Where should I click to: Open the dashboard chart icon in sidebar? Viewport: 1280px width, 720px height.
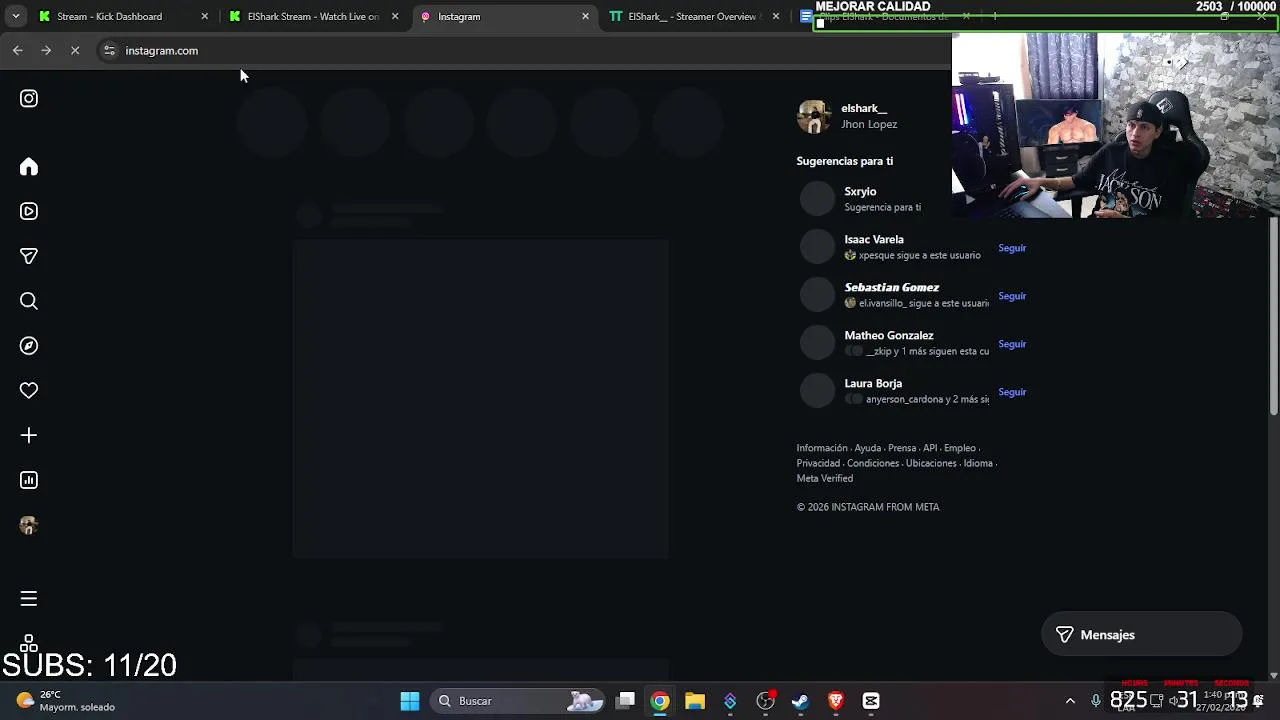29,480
